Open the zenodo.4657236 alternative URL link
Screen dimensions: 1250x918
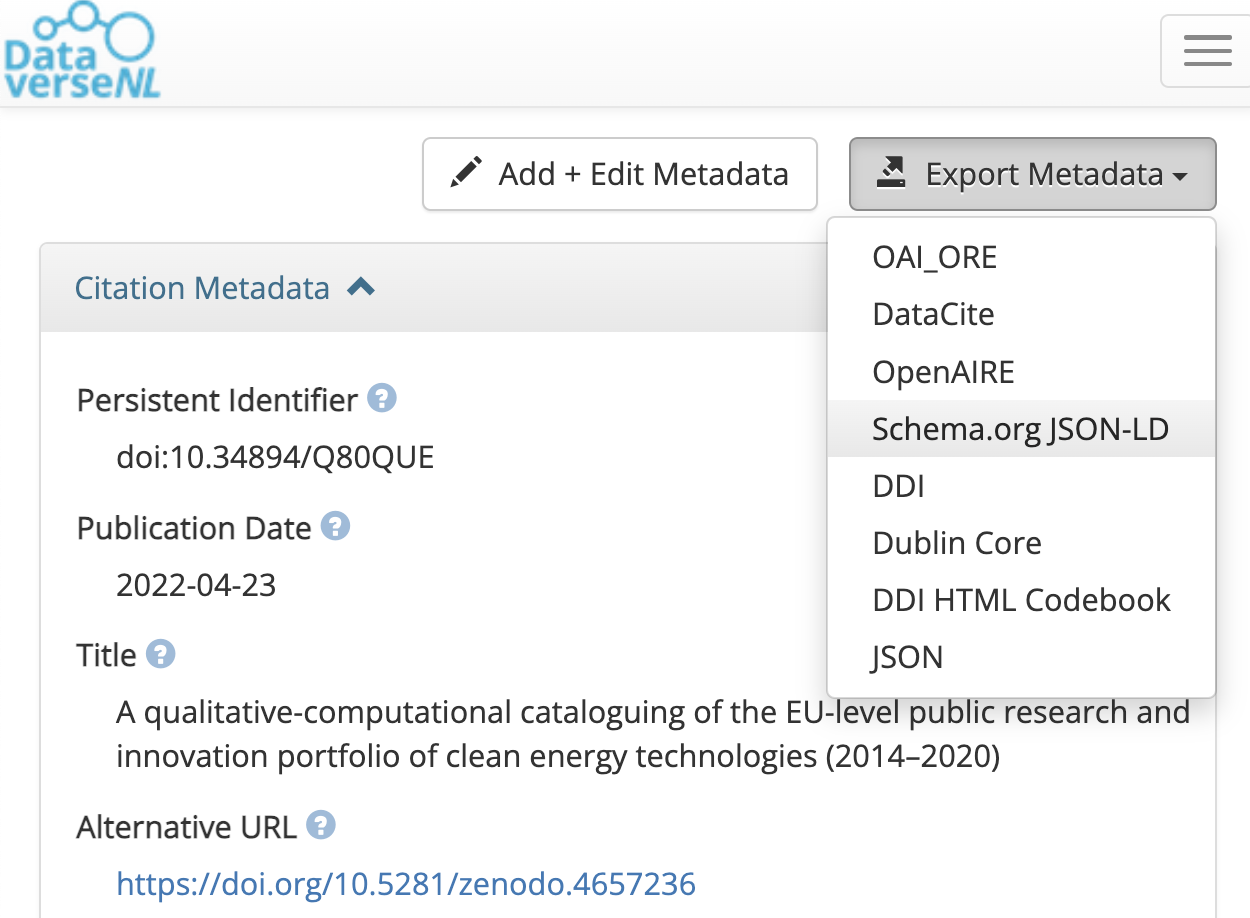pos(406,883)
